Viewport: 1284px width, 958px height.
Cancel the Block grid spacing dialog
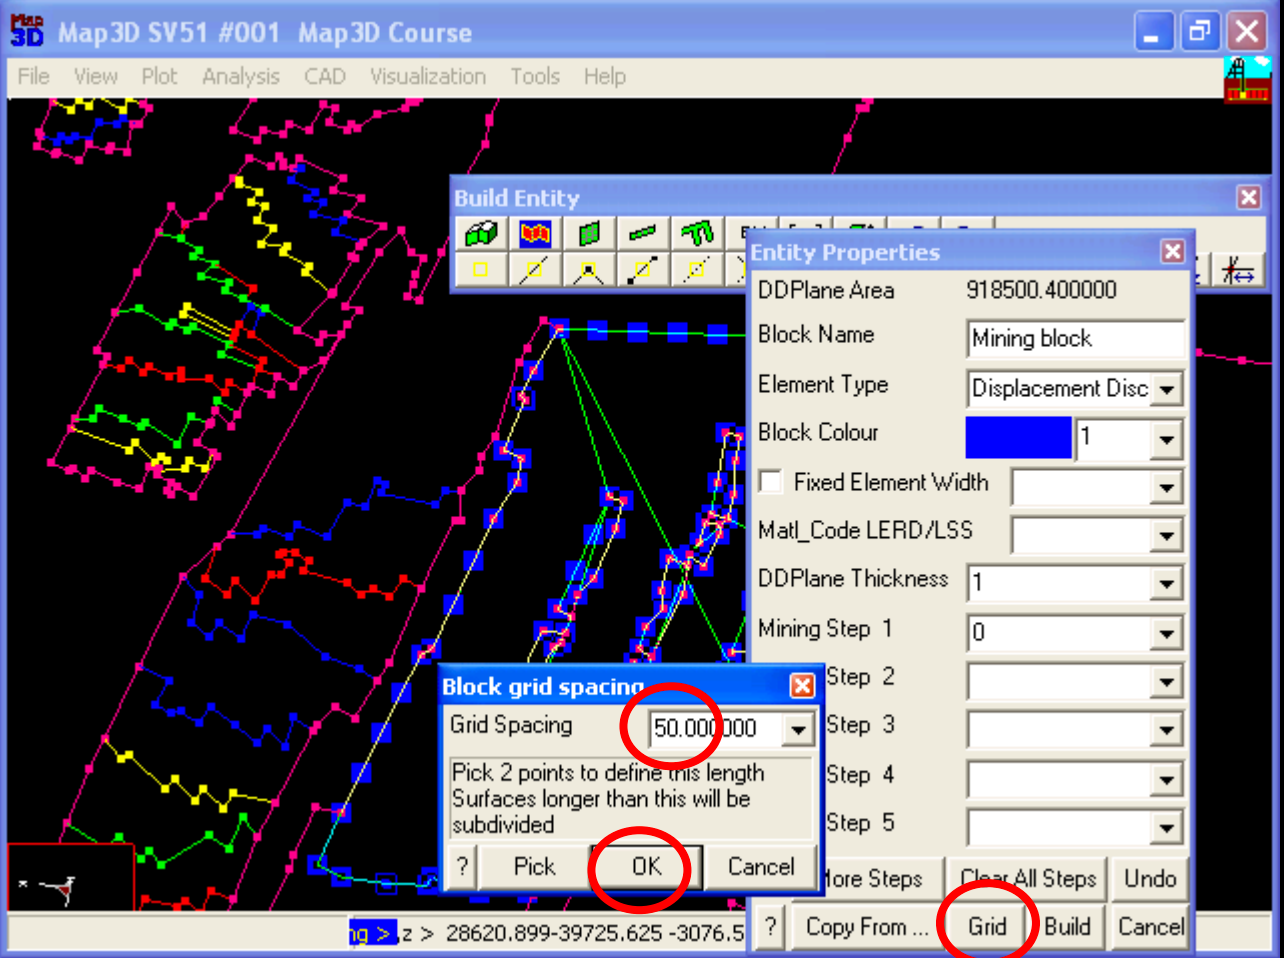click(761, 867)
